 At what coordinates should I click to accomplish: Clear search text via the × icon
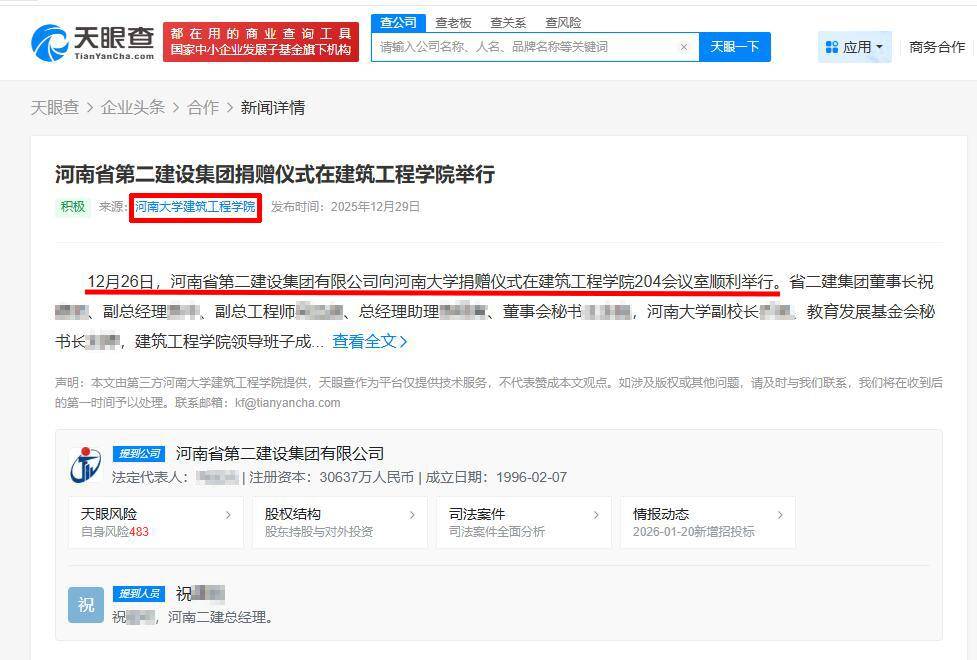click(684, 47)
